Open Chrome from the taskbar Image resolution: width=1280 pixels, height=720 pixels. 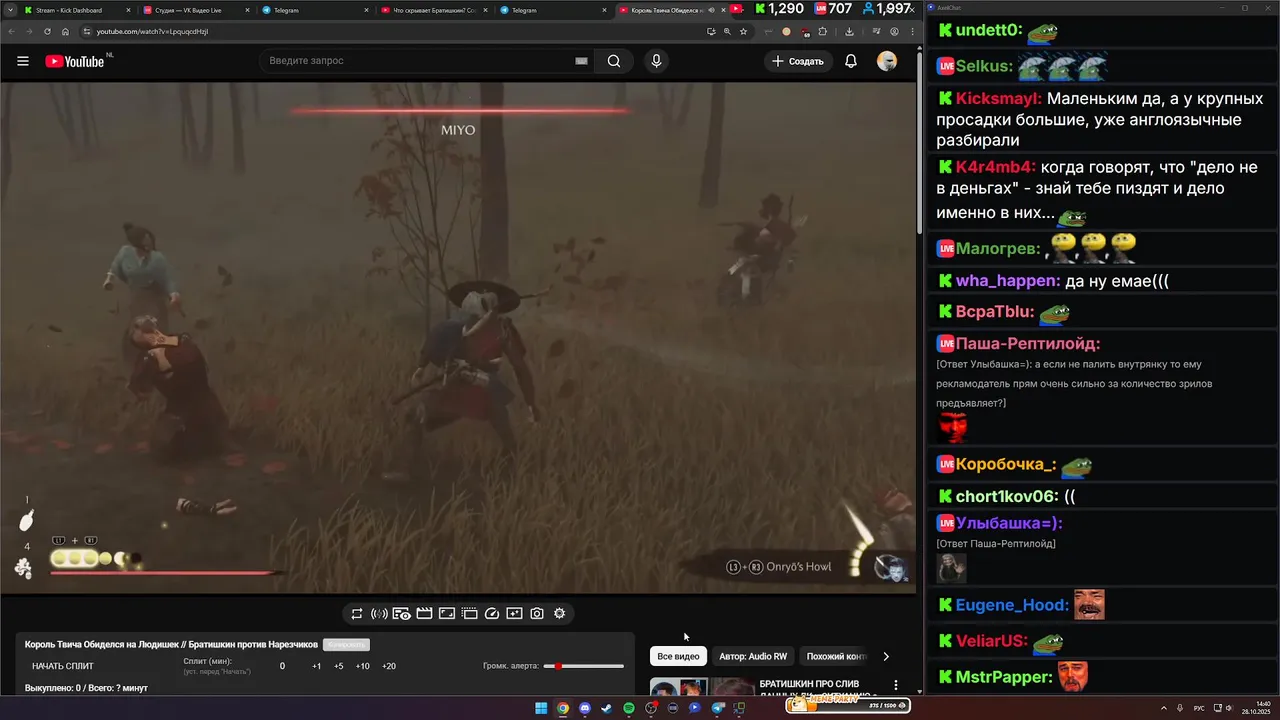pos(563,708)
